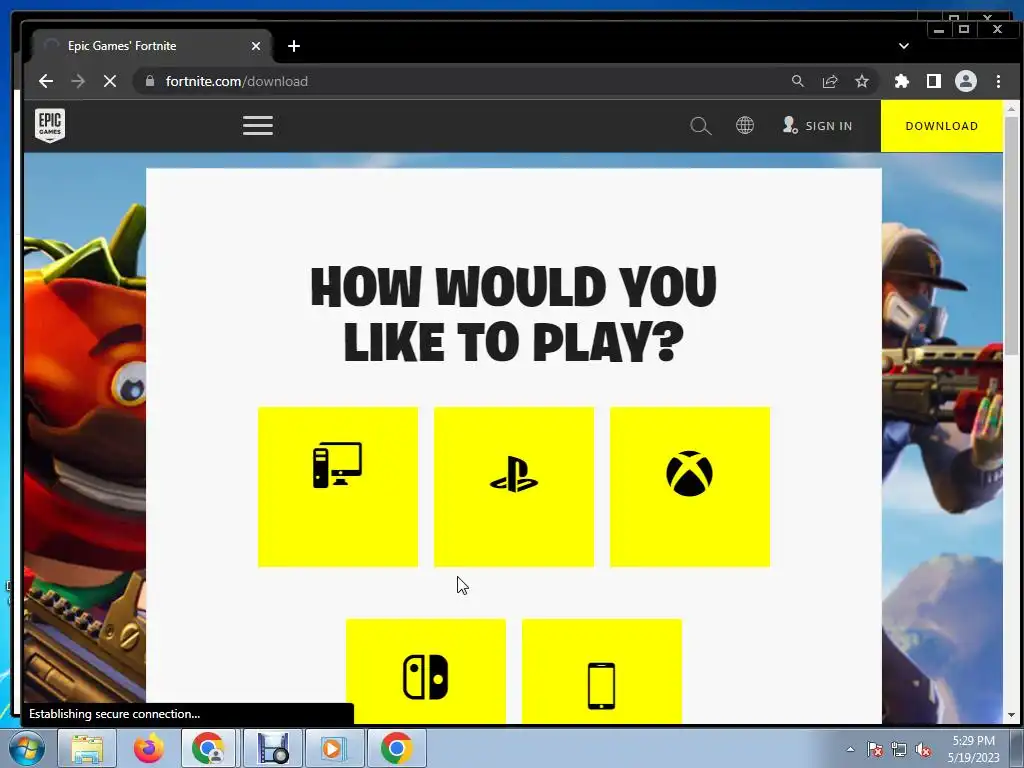Open a new tab with plus button
Viewport: 1024px width, 768px height.
294,46
